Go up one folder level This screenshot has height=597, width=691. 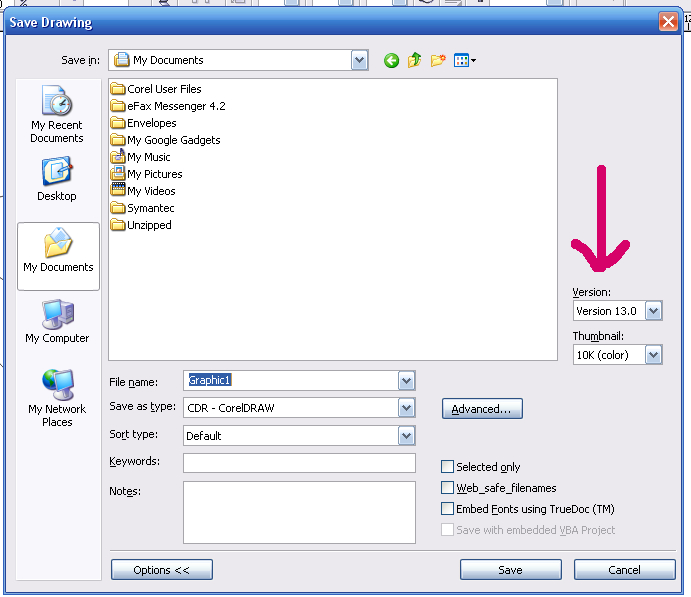[414, 60]
